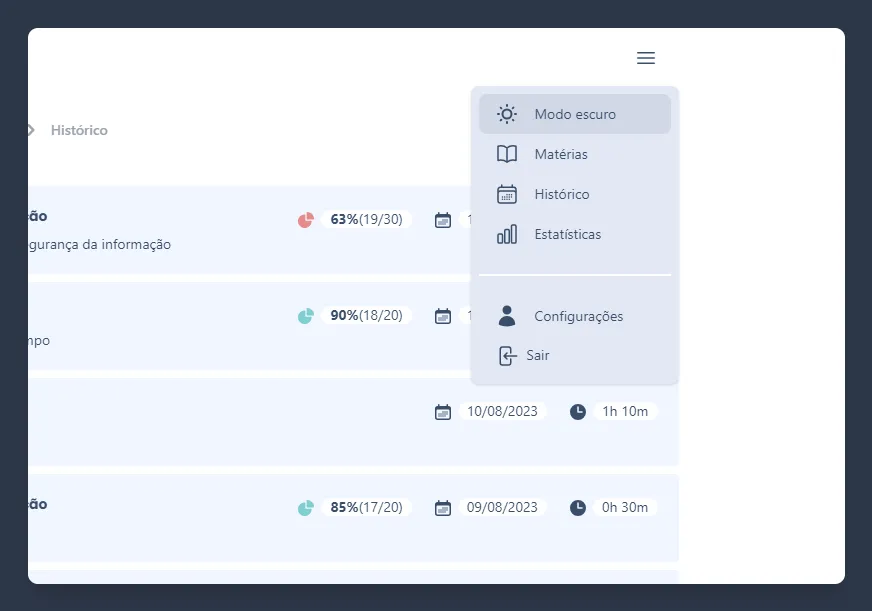Click calendar icon beside 09/08/2023
Screen dimensions: 872x611
pyautogui.click(x=443, y=507)
